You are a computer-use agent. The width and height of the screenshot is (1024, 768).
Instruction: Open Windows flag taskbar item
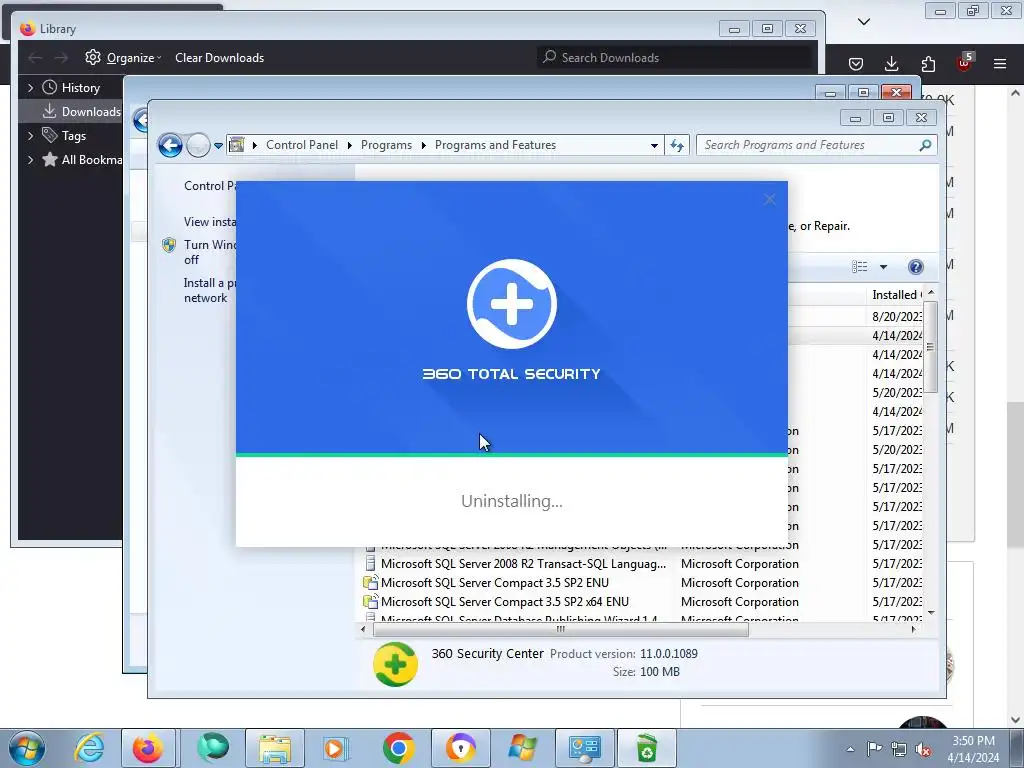[522, 748]
